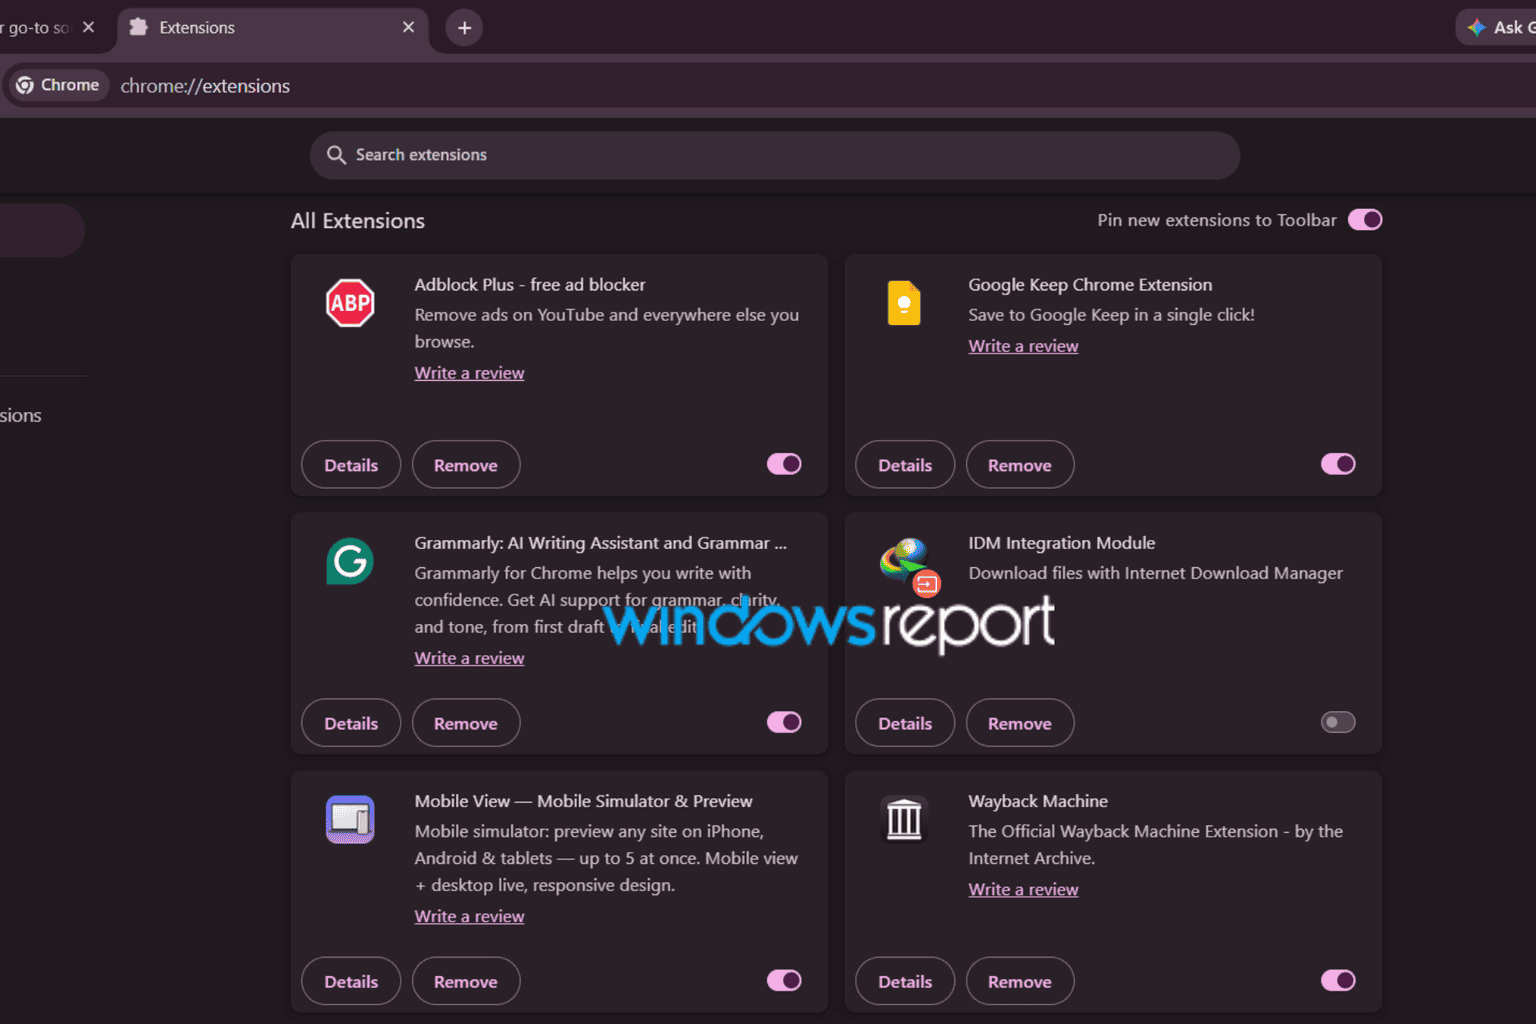The height and width of the screenshot is (1024, 1536).
Task: Open a new tab with the plus button
Action: coord(464,28)
